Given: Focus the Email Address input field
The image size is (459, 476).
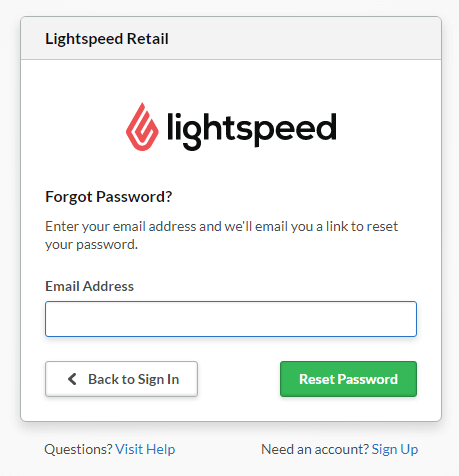Looking at the screenshot, I should pyautogui.click(x=231, y=319).
